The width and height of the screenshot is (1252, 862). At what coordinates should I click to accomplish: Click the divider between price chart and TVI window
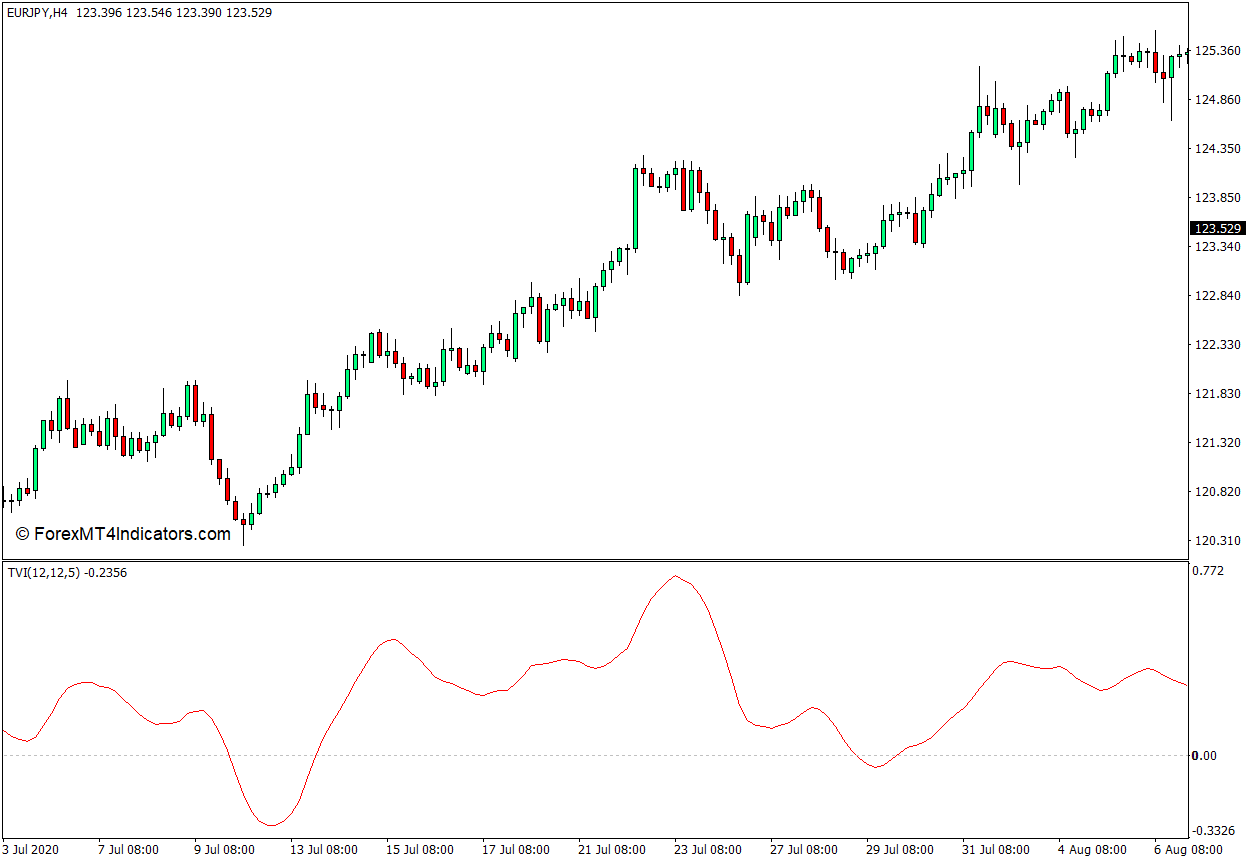pyautogui.click(x=595, y=560)
